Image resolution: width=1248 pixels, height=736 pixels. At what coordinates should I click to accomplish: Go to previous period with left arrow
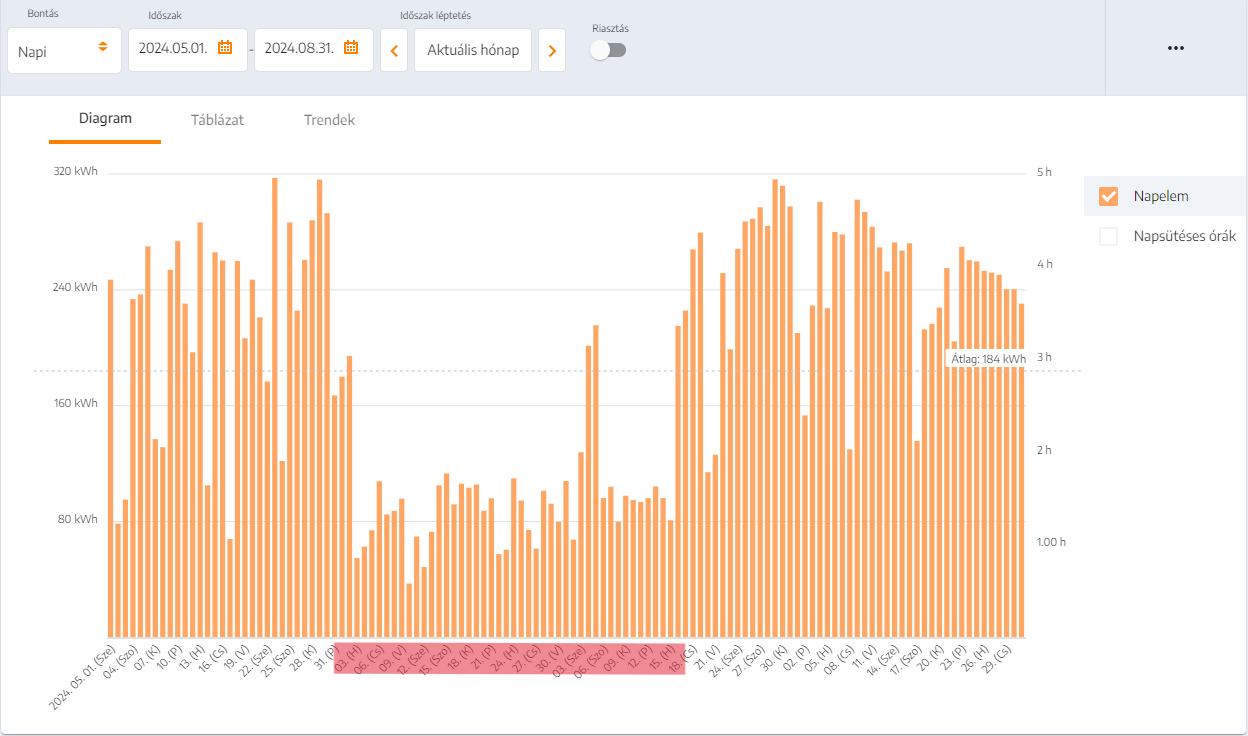point(394,50)
